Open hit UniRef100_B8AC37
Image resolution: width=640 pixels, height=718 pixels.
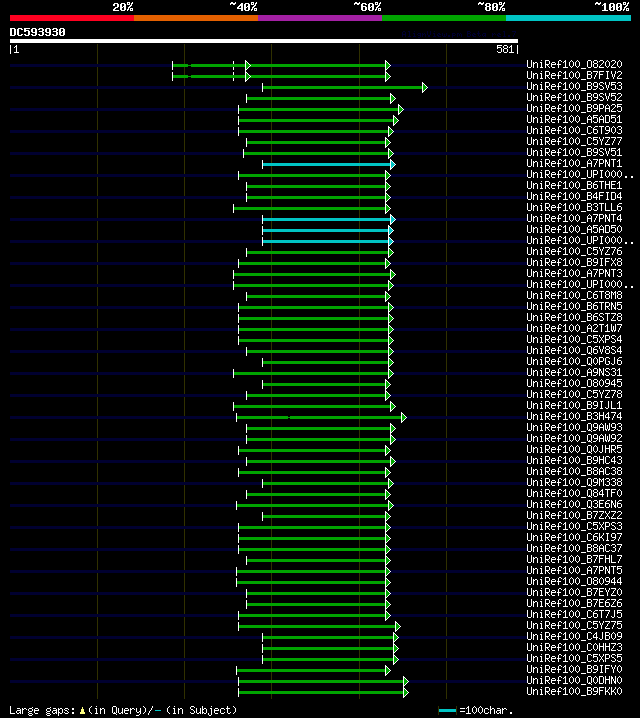coord(574,548)
